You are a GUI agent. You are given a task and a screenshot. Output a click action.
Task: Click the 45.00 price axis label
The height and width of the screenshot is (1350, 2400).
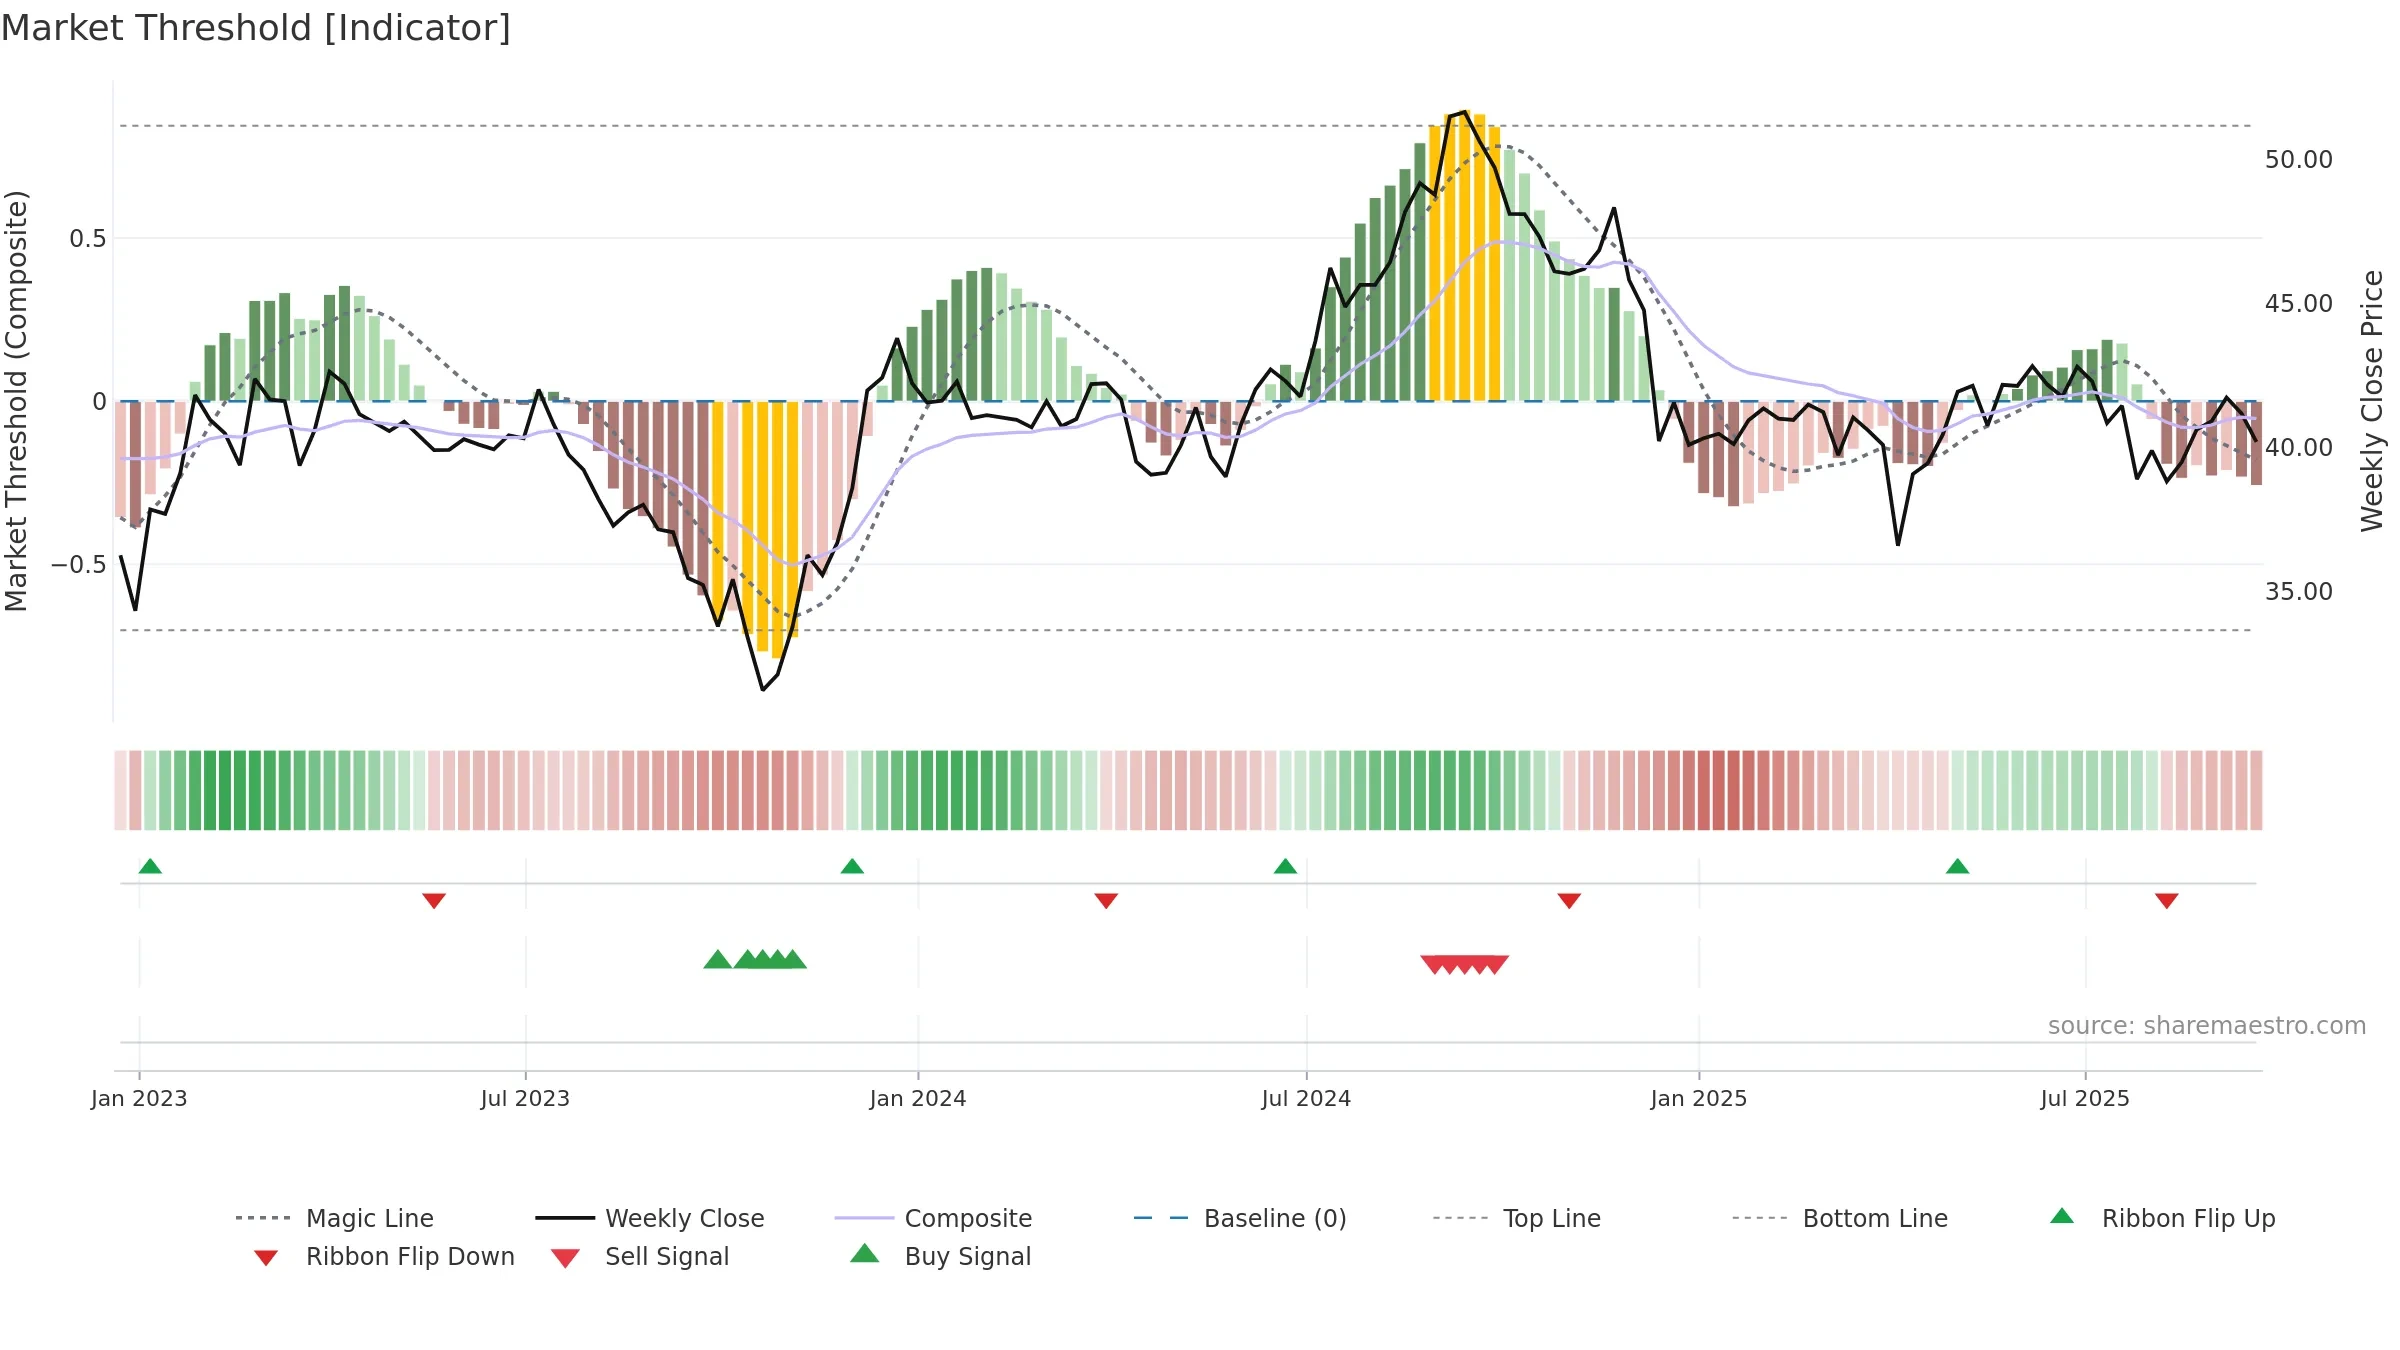[x=2299, y=304]
